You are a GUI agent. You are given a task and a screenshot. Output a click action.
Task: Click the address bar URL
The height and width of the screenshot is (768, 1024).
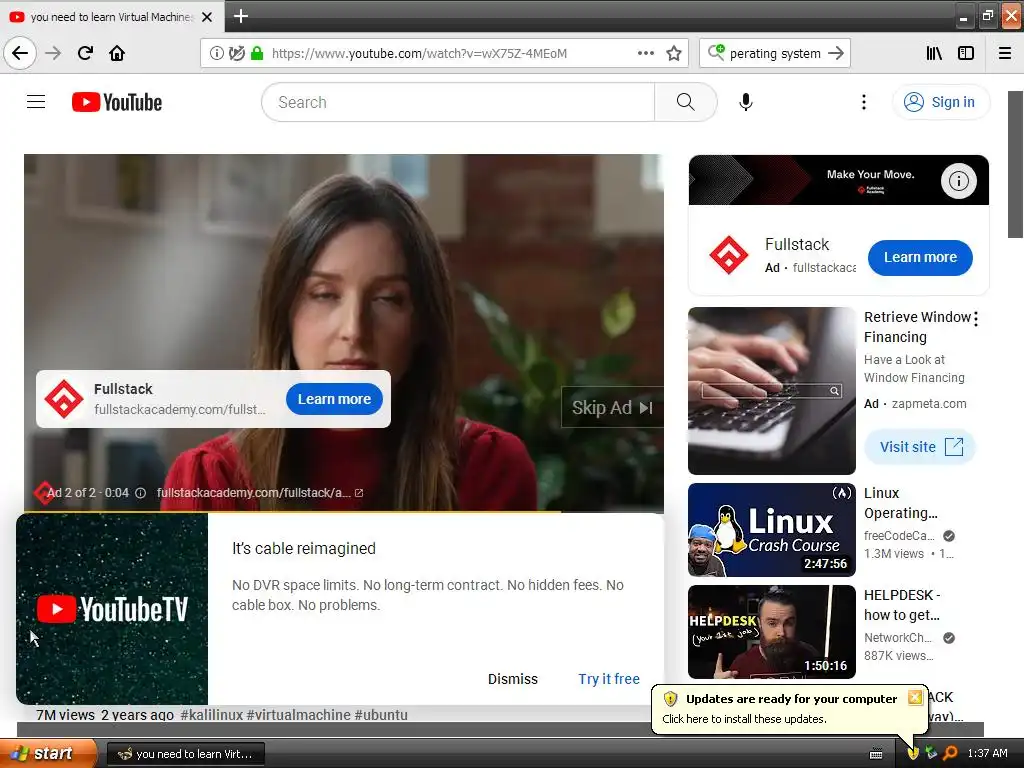419,54
